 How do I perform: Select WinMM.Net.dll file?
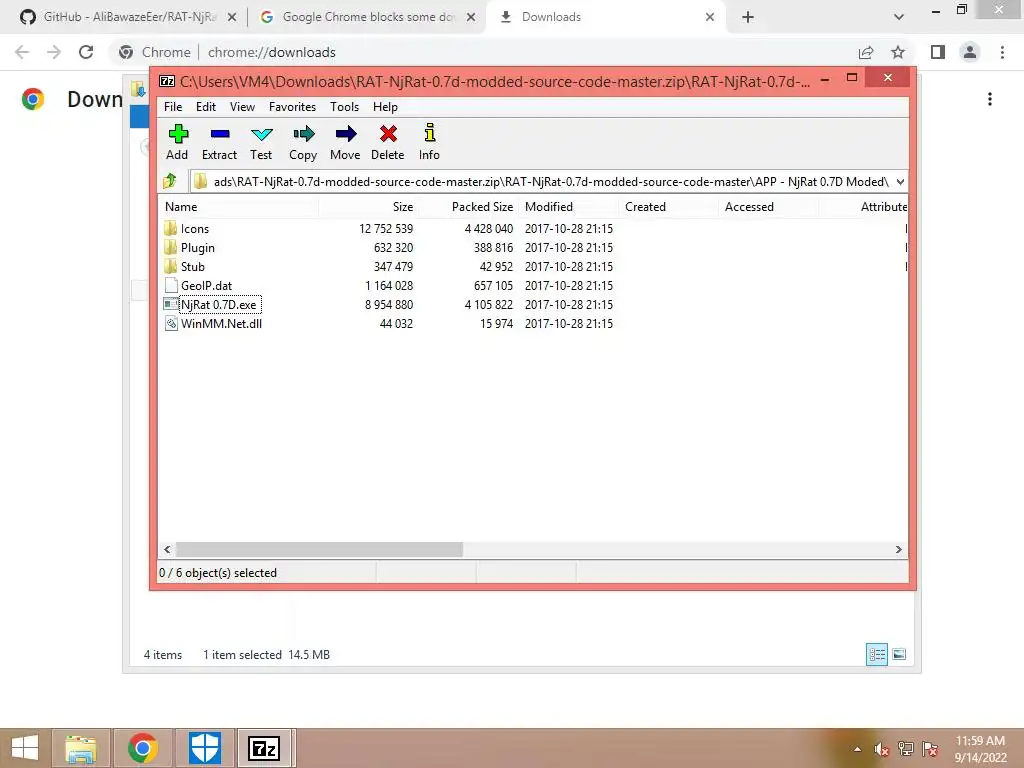pyautogui.click(x=221, y=323)
